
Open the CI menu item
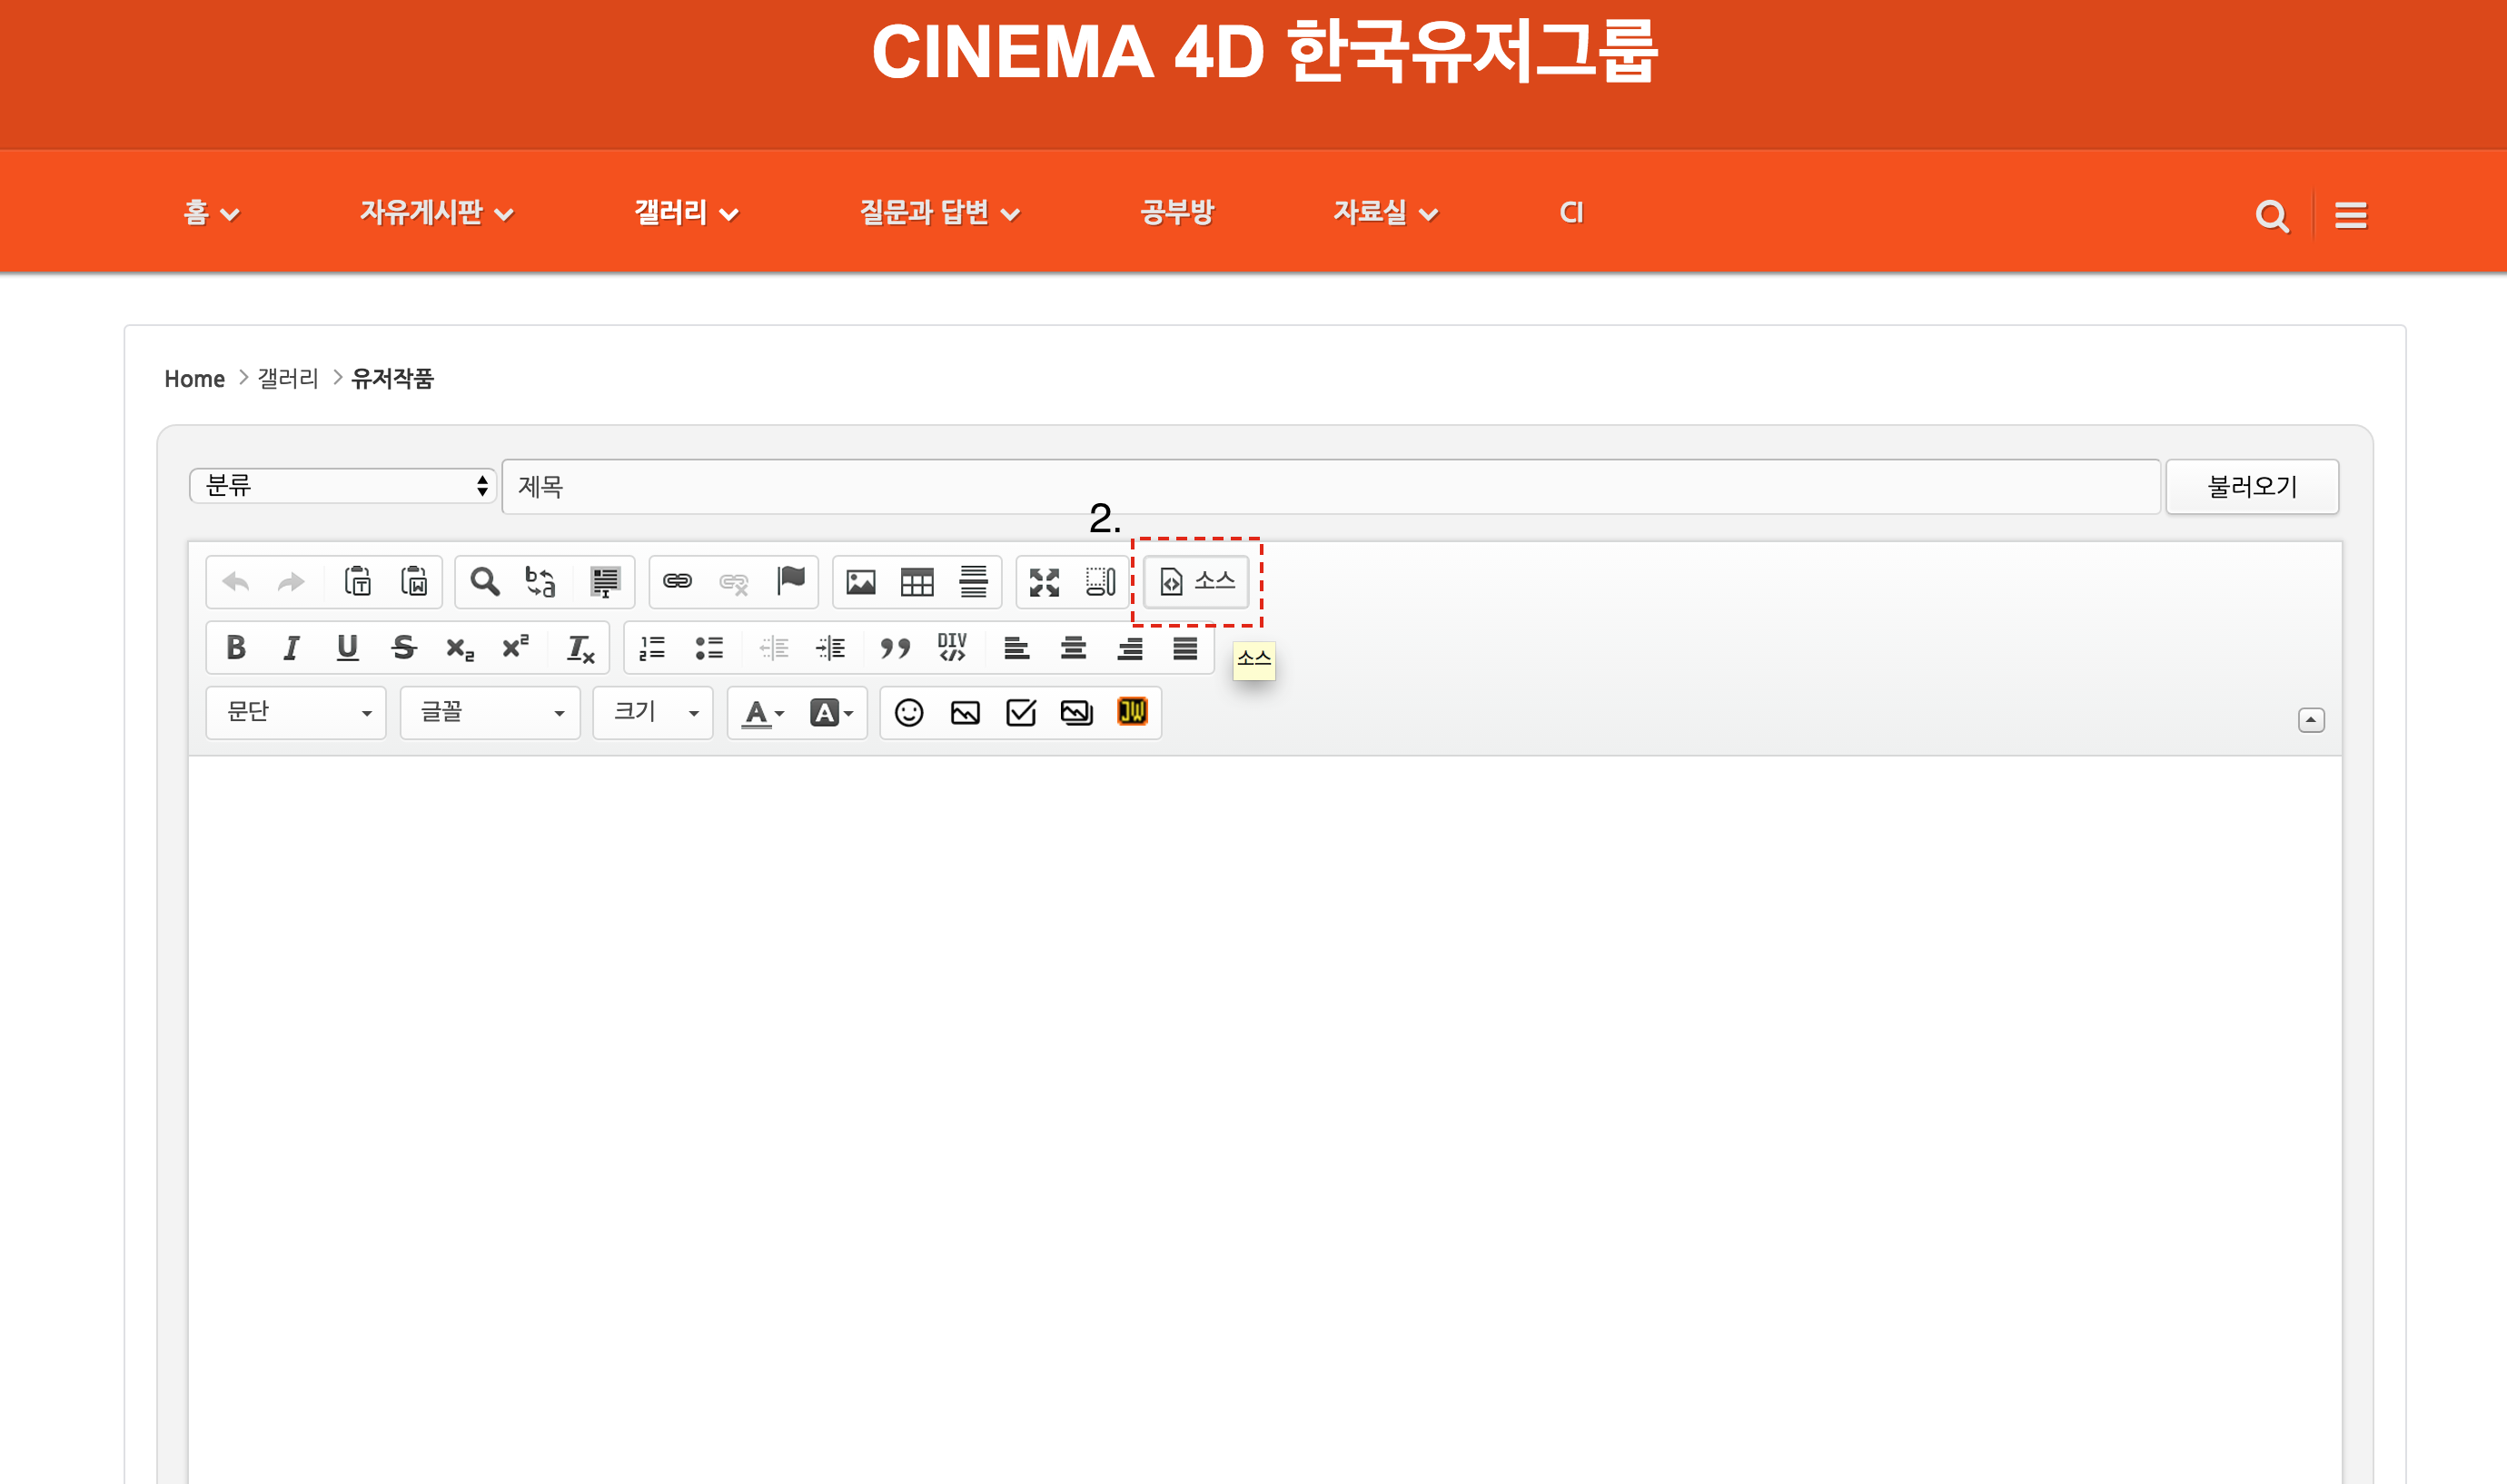[1571, 213]
